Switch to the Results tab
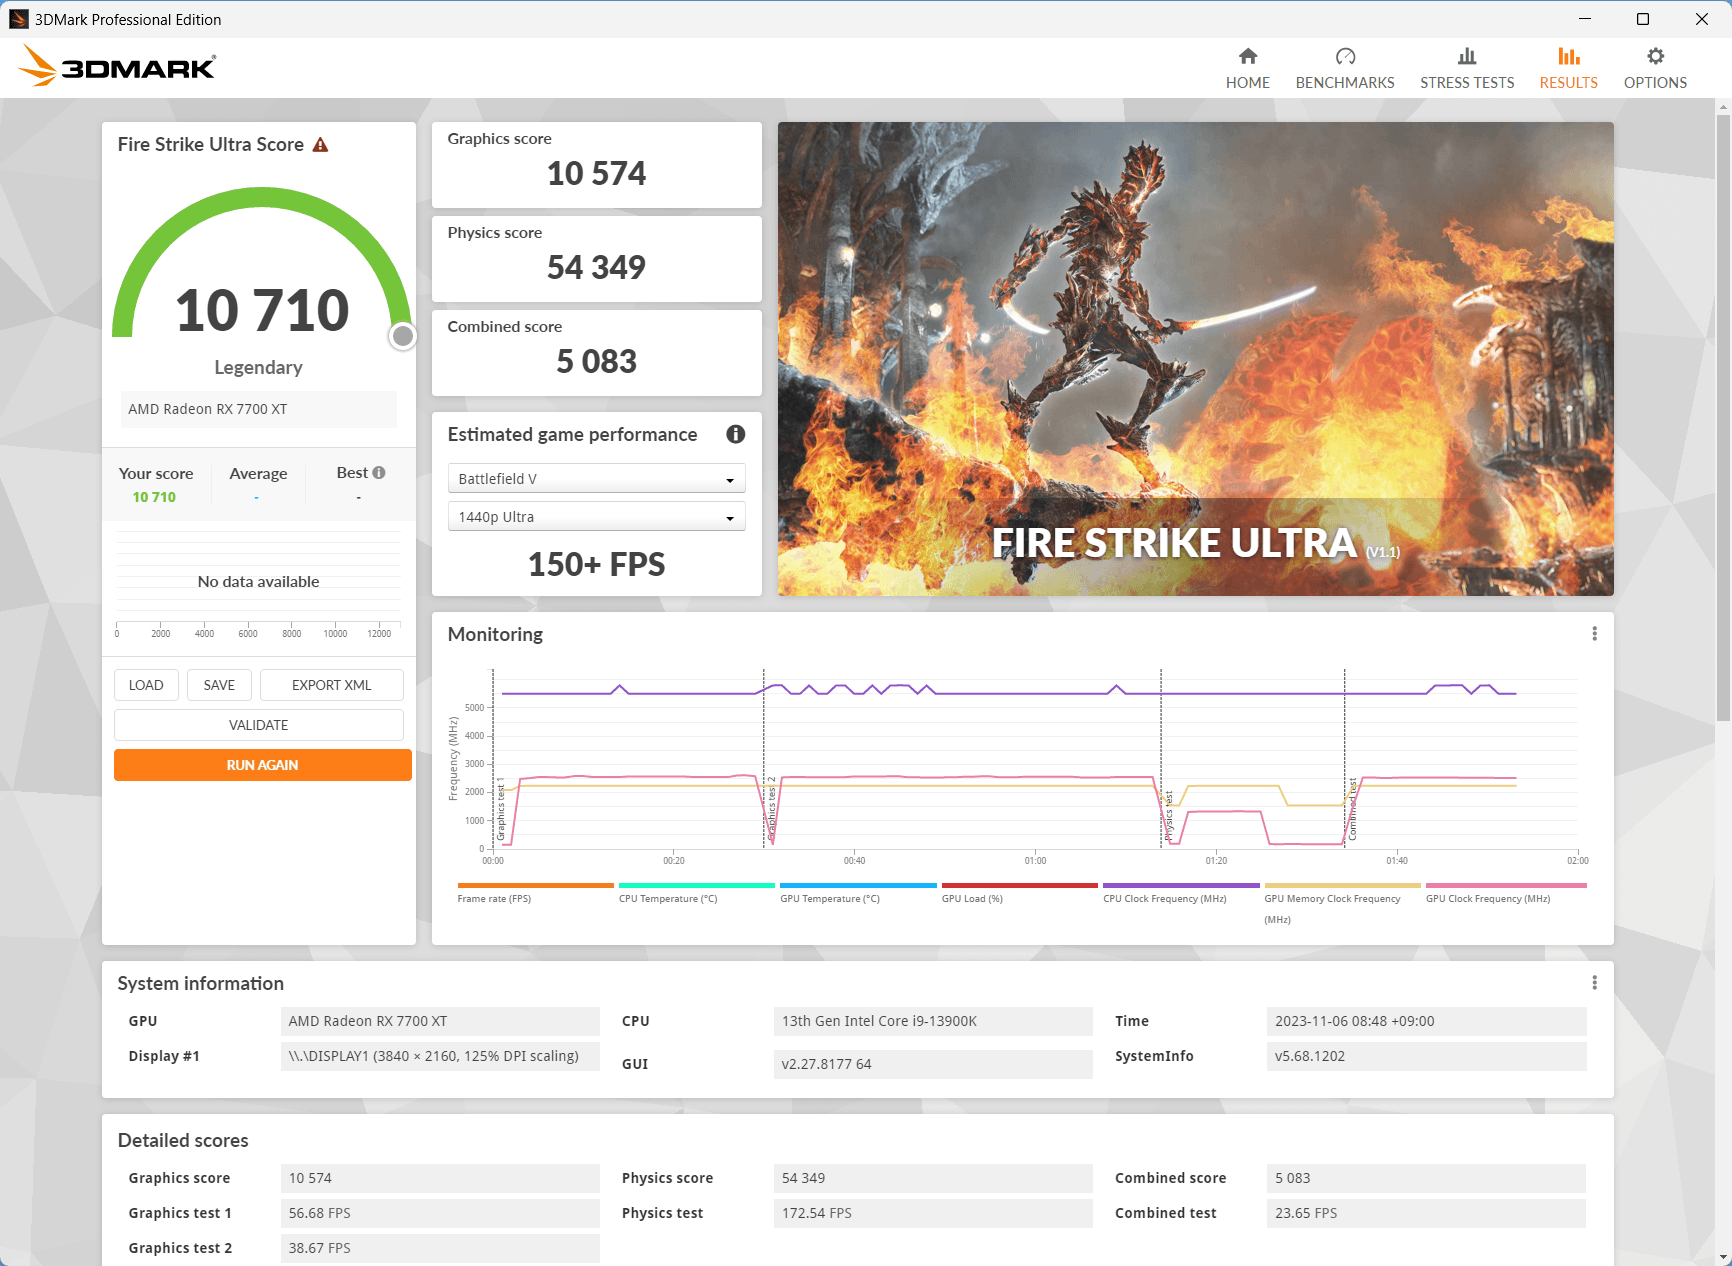This screenshot has width=1732, height=1266. pos(1568,68)
